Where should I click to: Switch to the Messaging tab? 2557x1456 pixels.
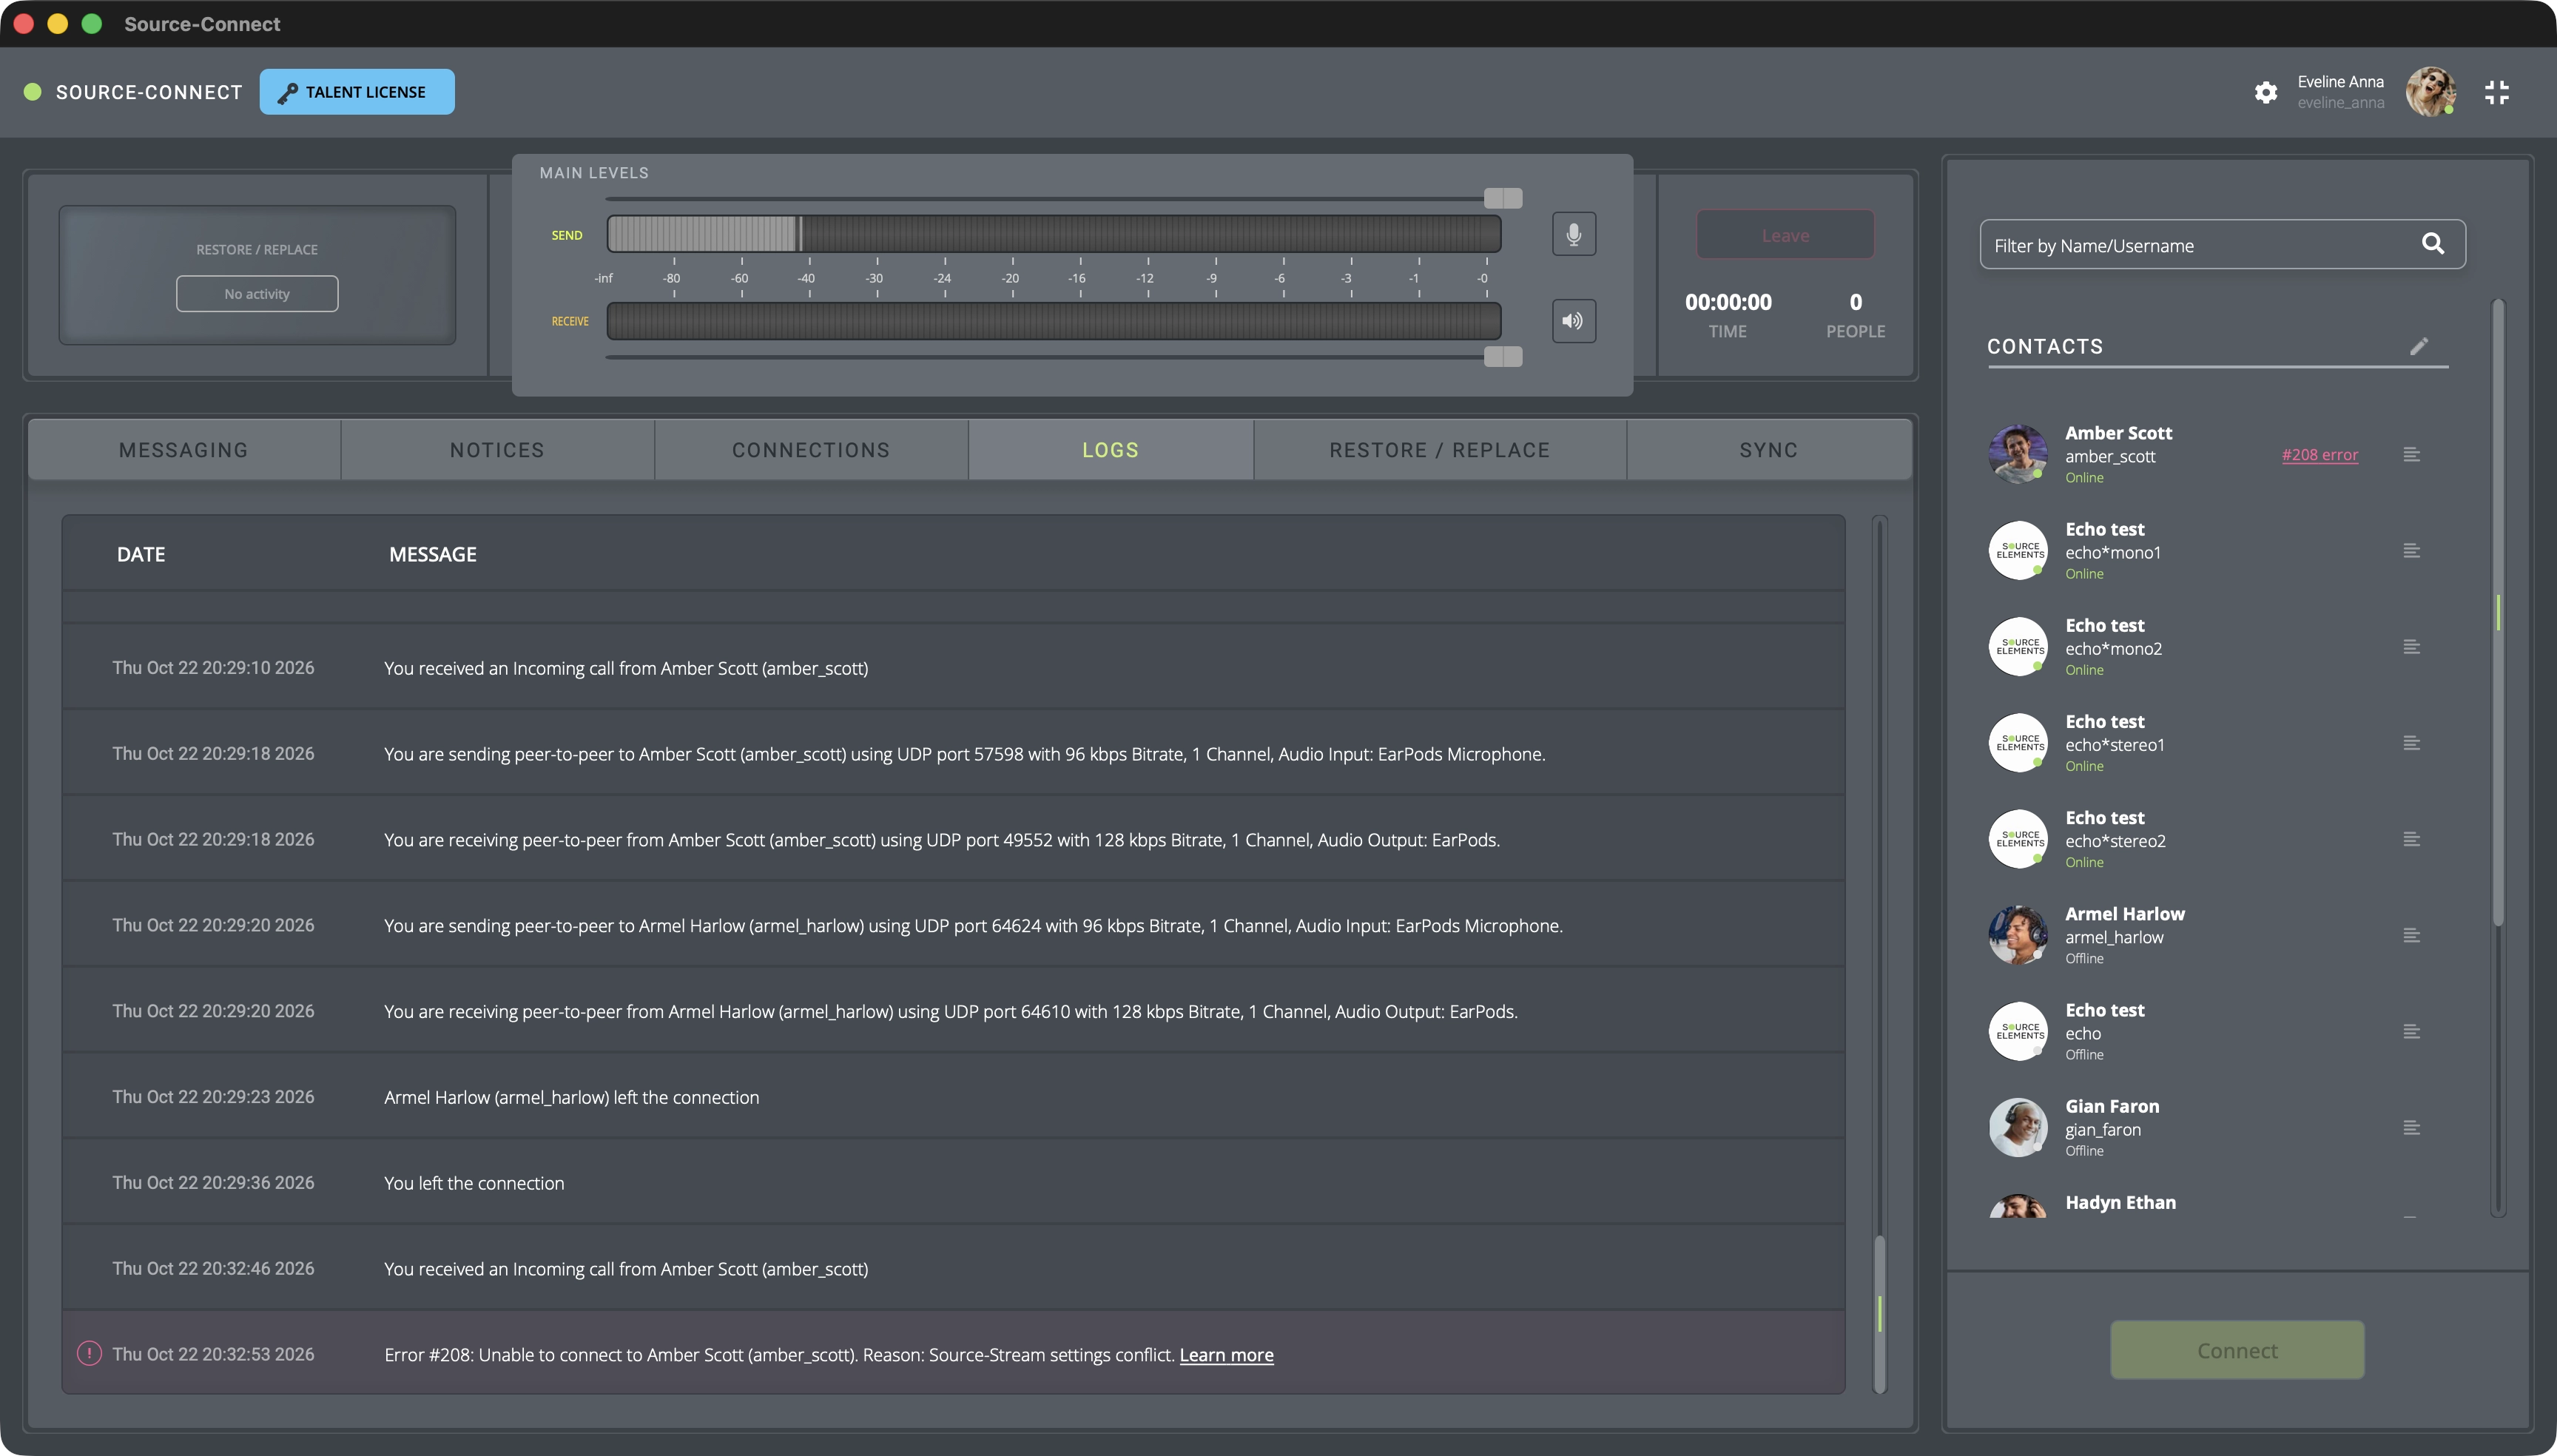point(184,450)
